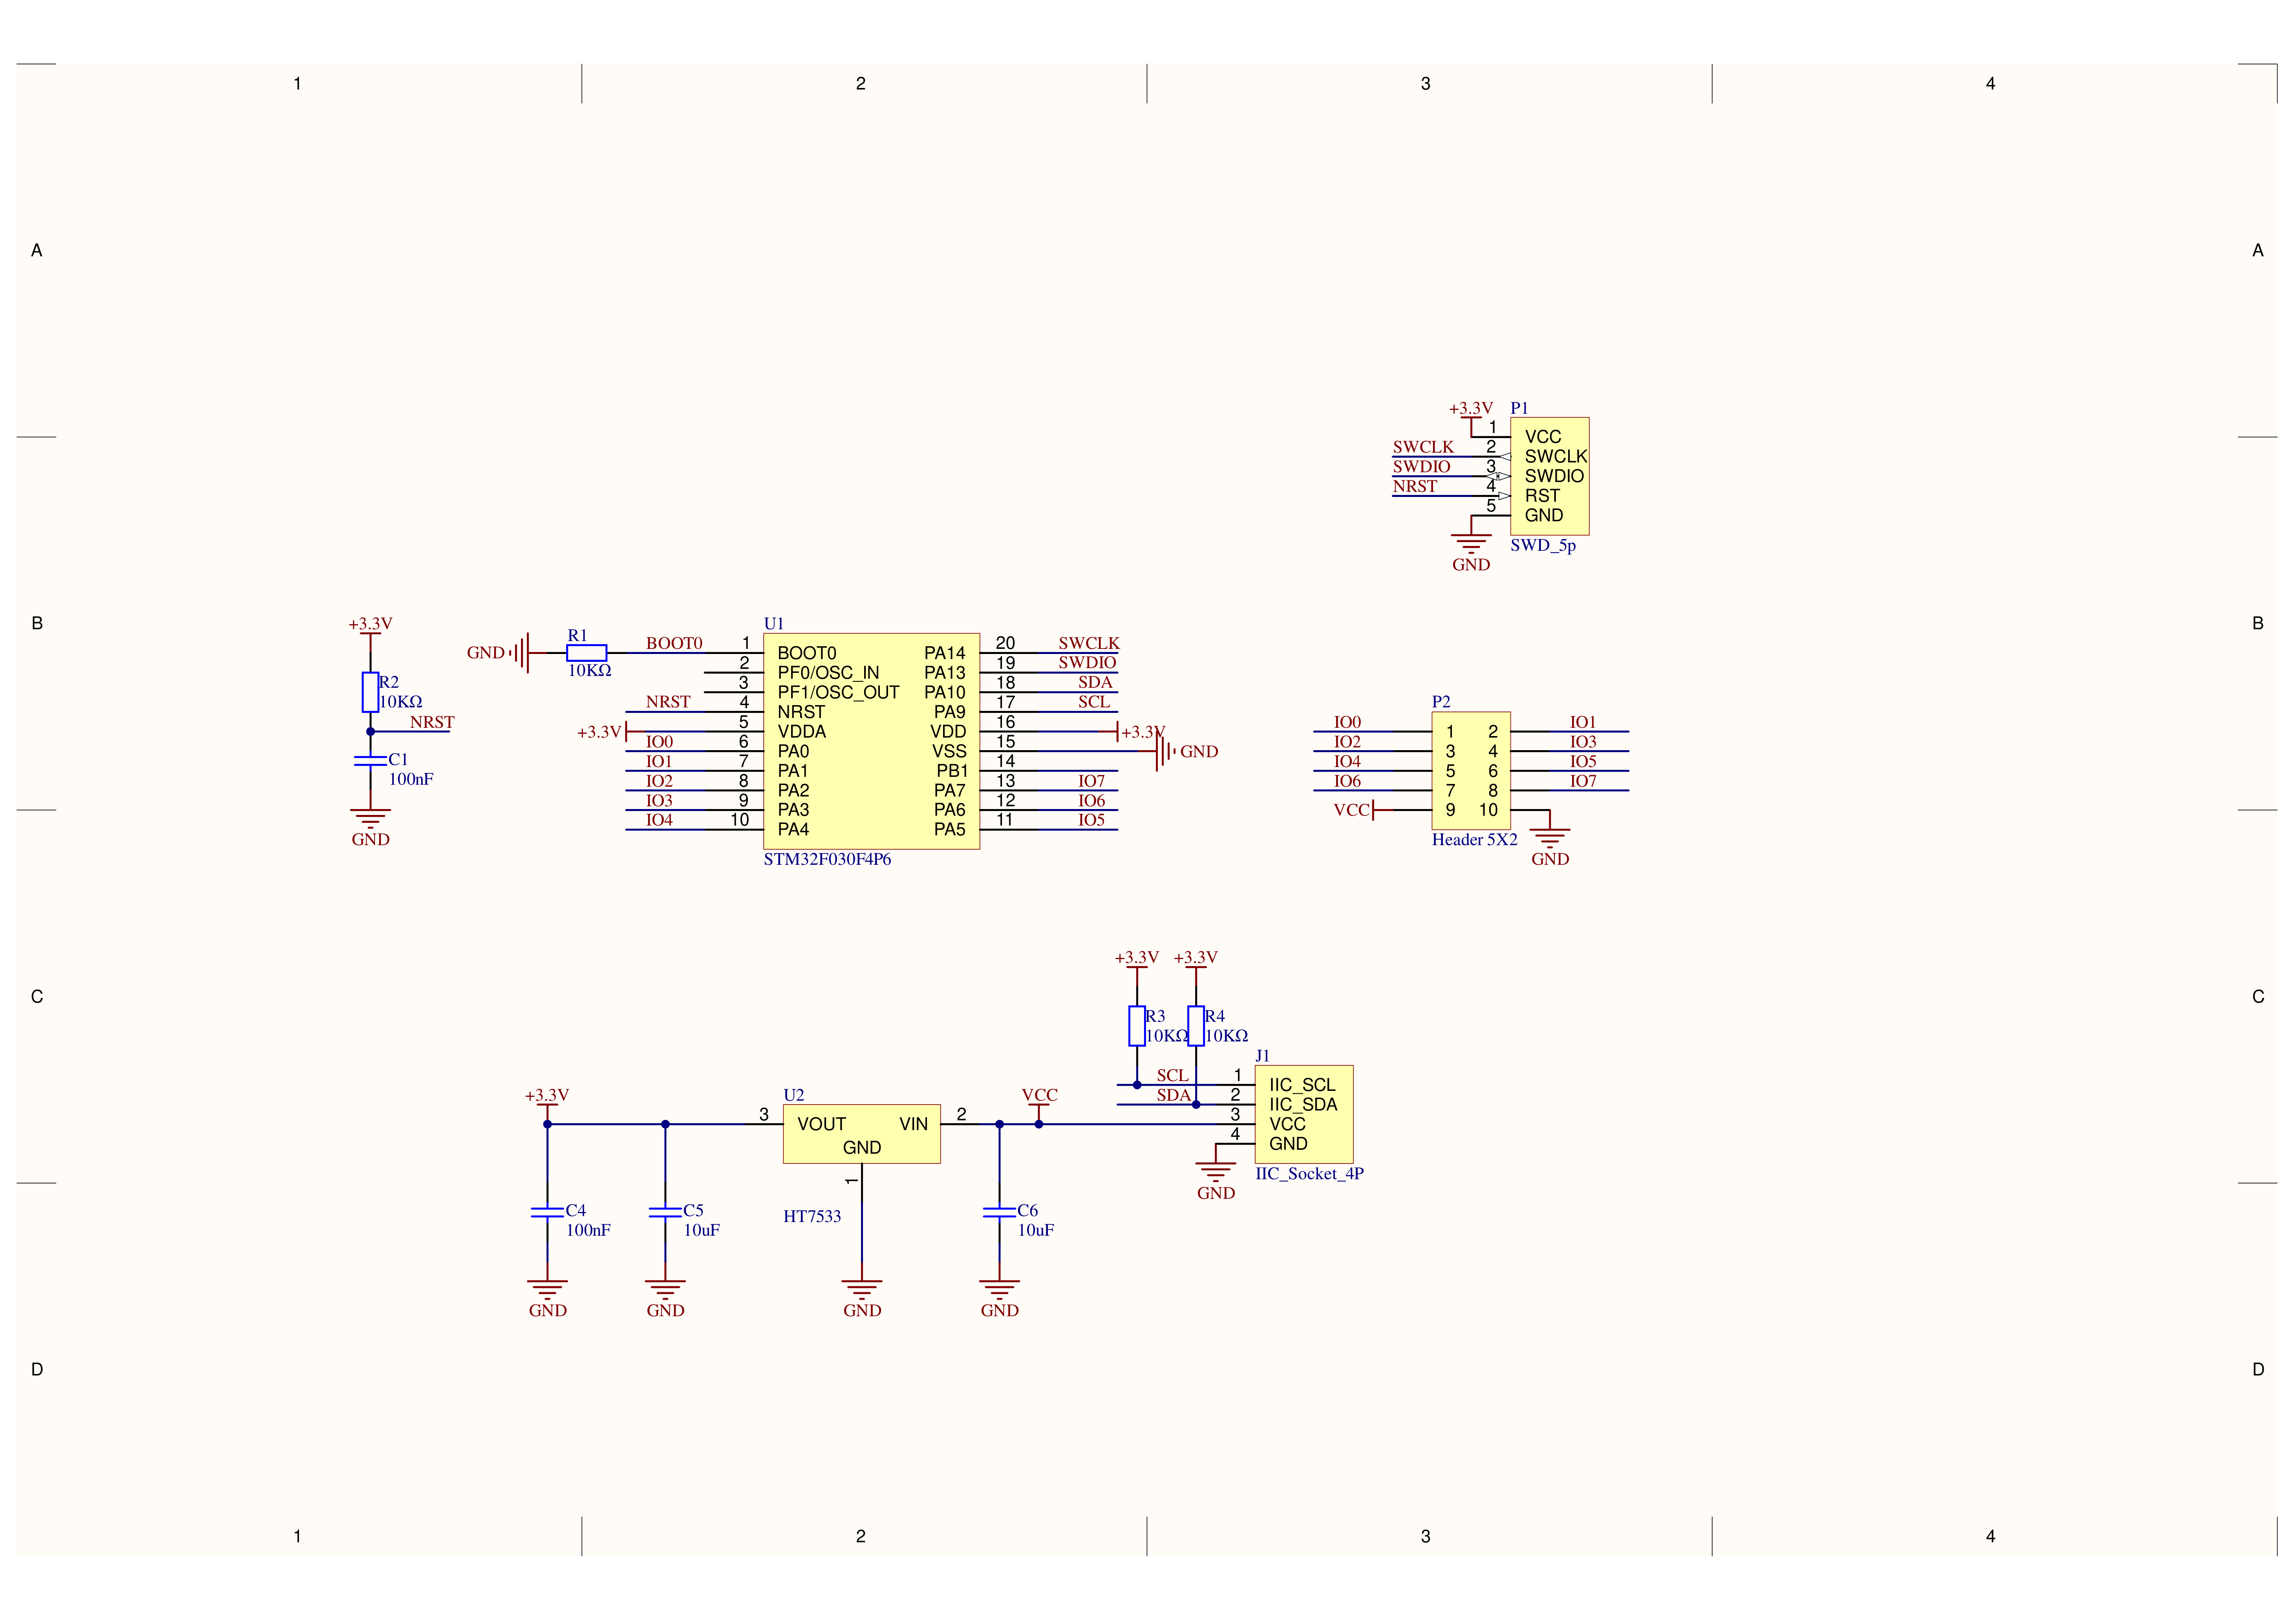Select the R4 pull-up resistor symbol

1196,1026
